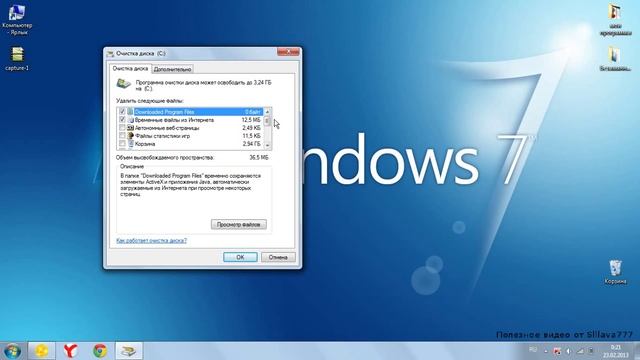Click the RU language indicator
Image resolution: width=640 pixels, height=360 pixels.
point(533,350)
